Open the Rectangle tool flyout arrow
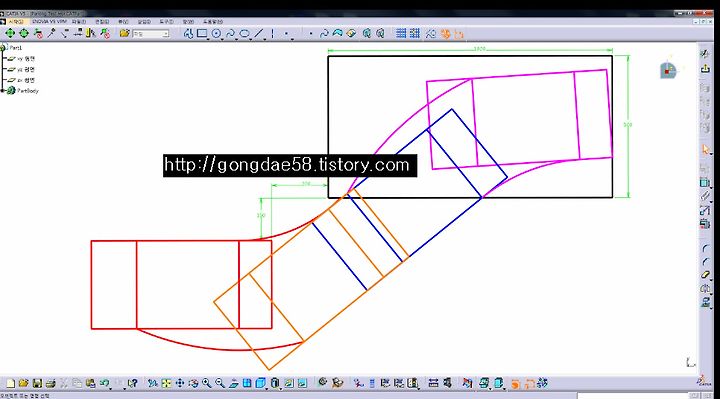 click(208, 39)
